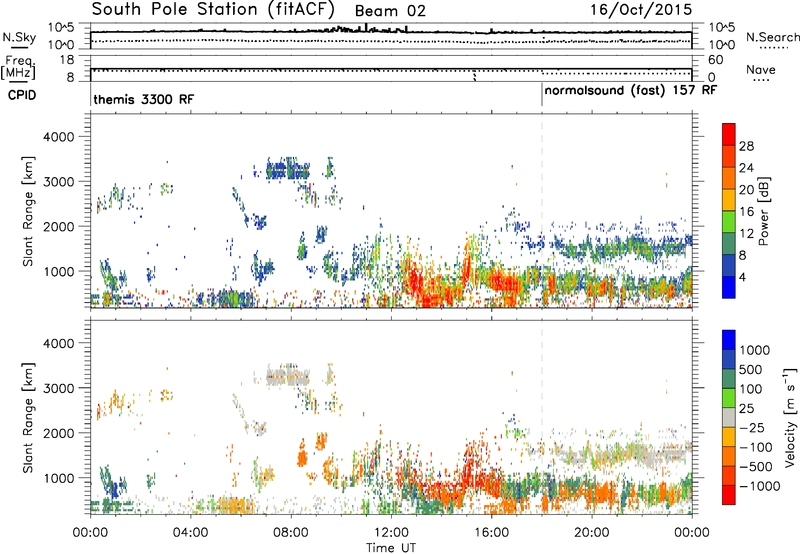
Task: Click the '1000' velocity colorbar tick
Action: 754,350
